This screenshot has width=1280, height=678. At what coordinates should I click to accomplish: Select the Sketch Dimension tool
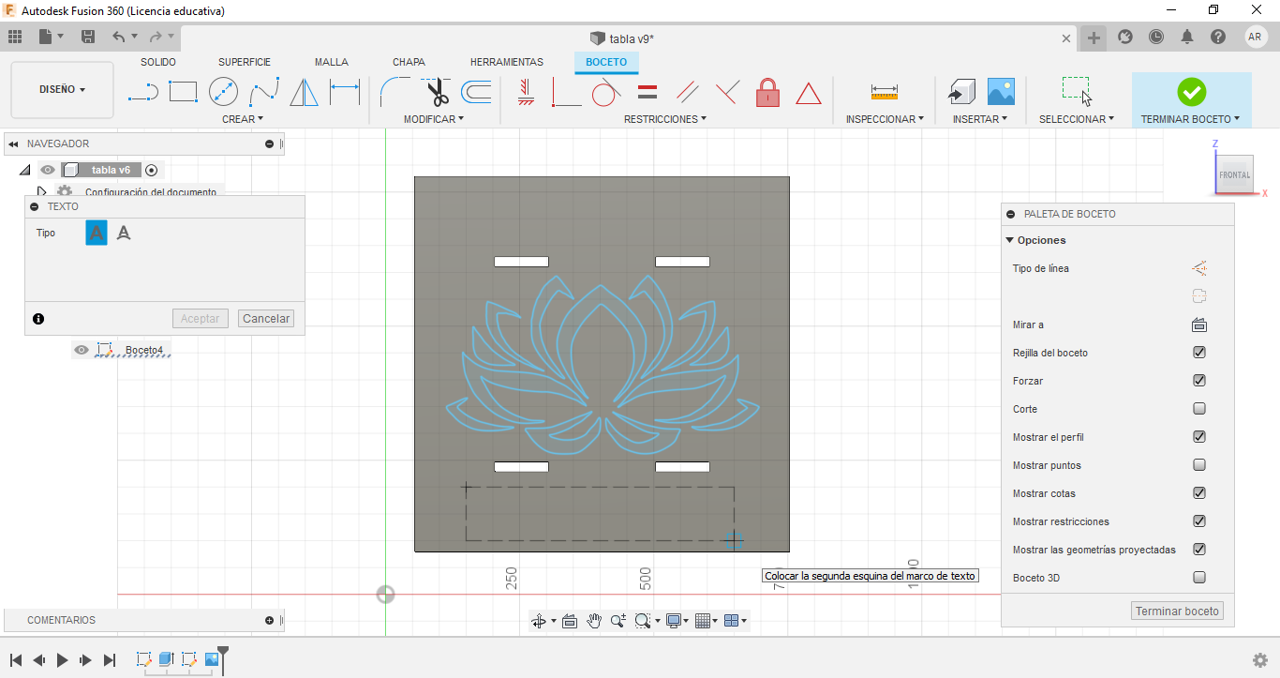tap(345, 93)
